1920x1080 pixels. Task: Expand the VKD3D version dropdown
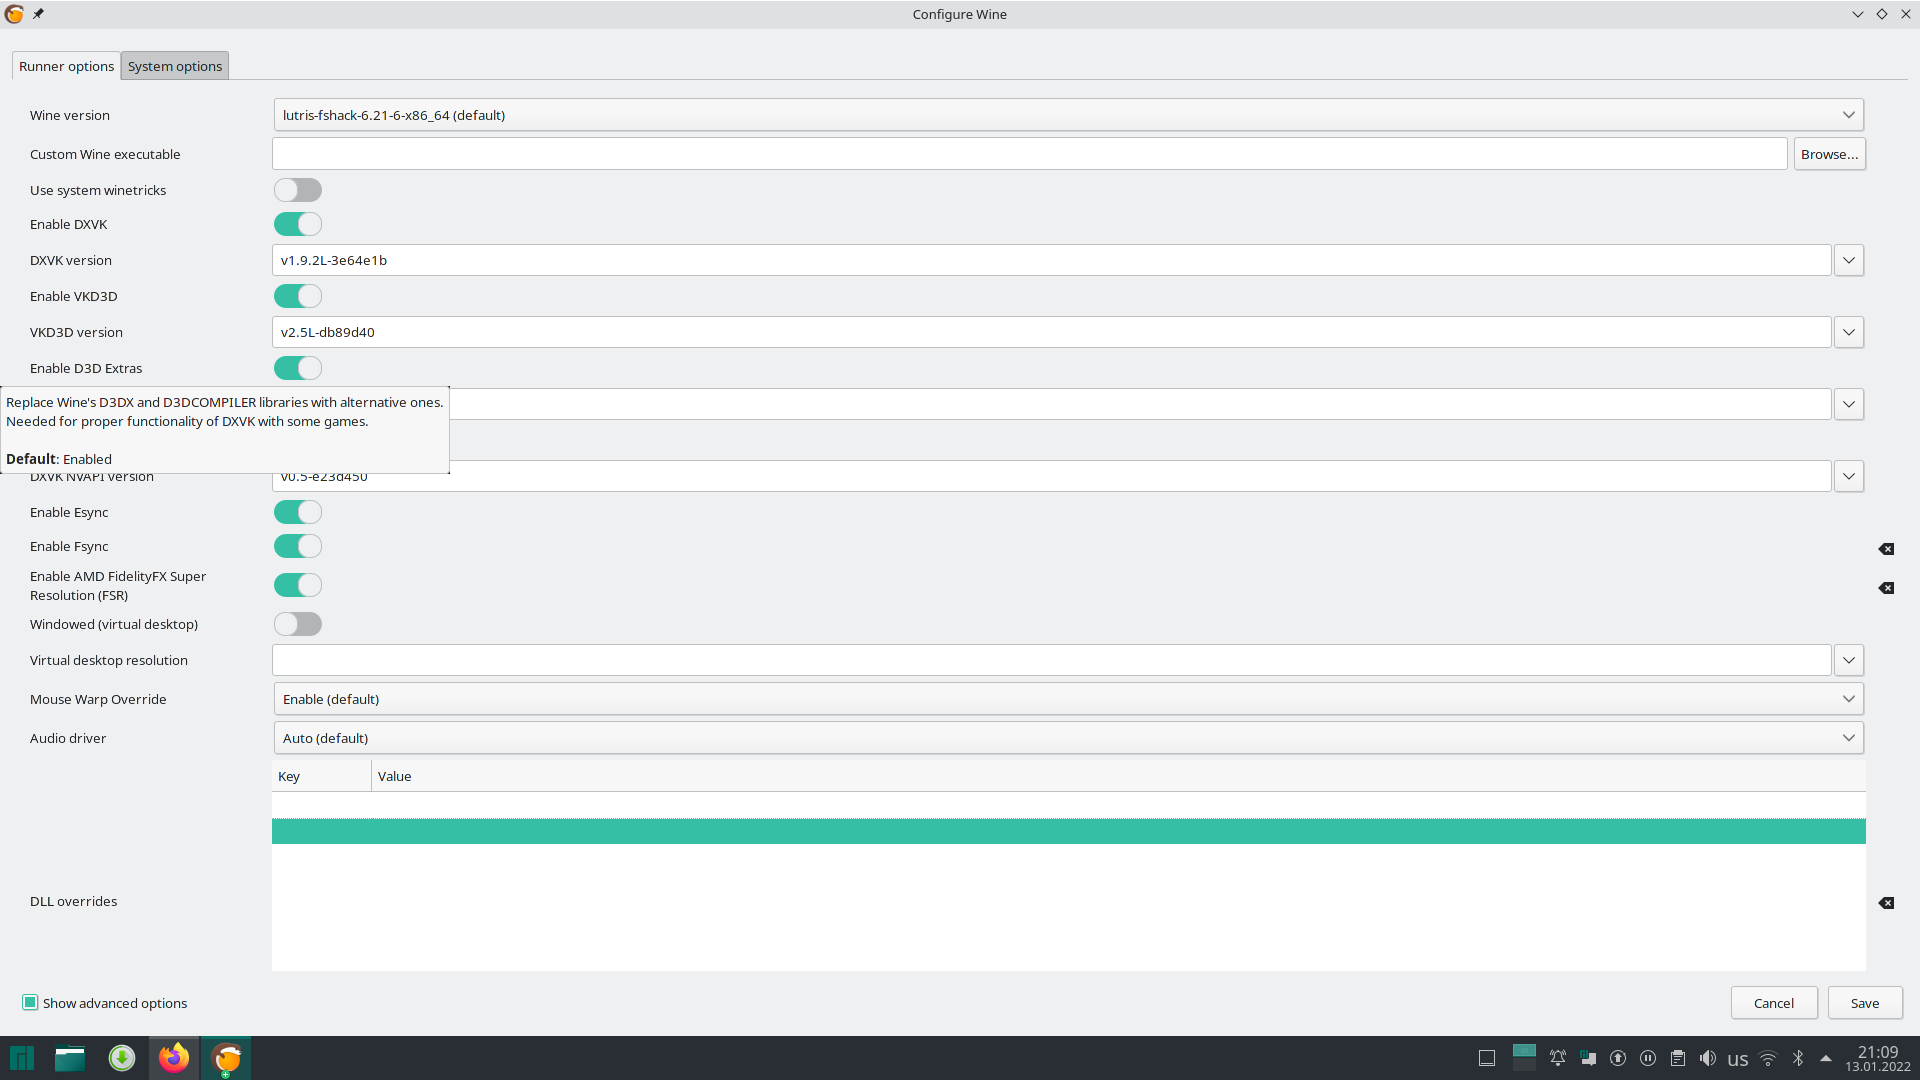pyautogui.click(x=1849, y=332)
